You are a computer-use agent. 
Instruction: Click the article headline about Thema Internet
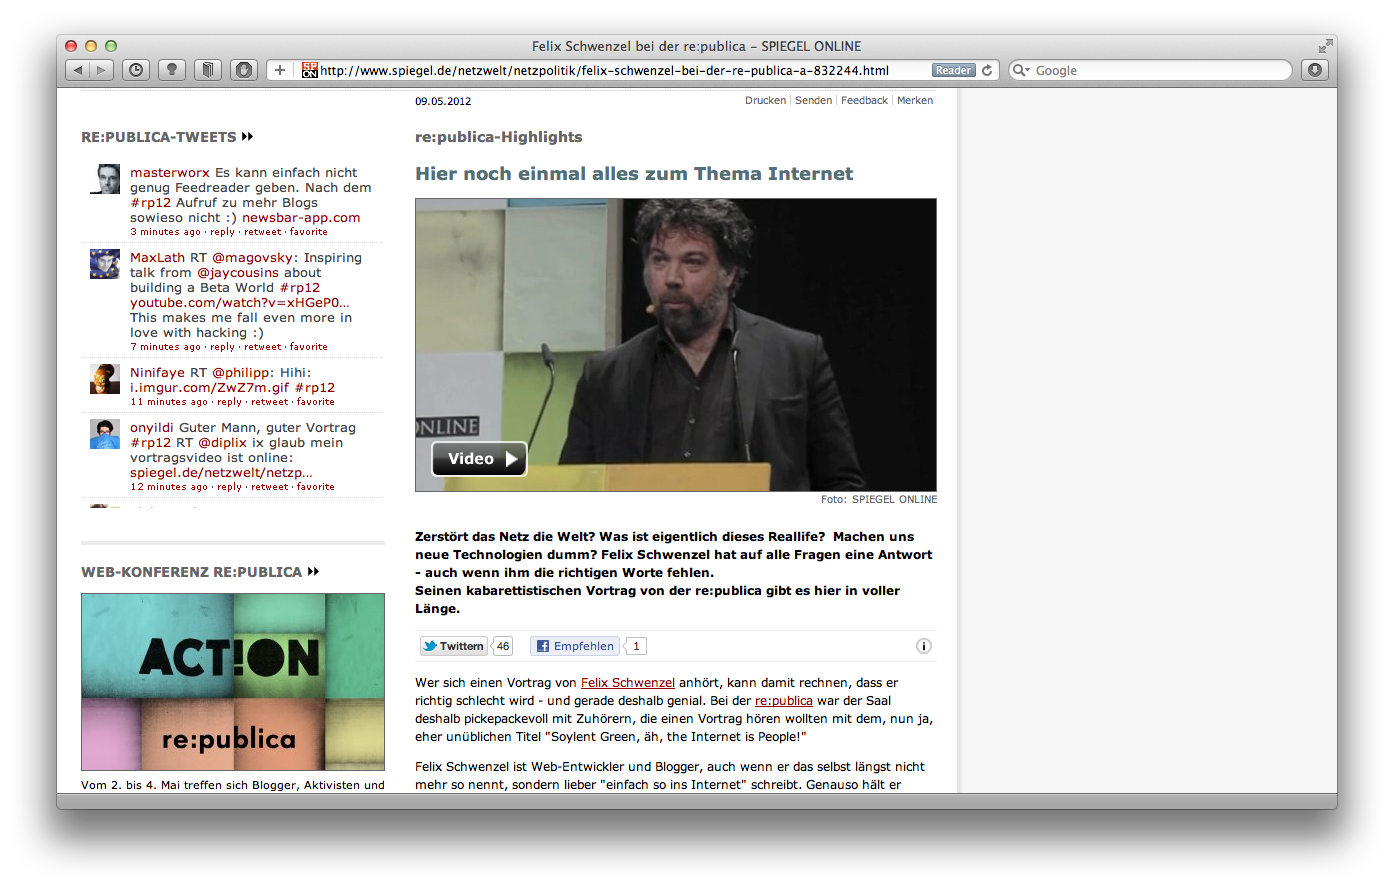pos(634,174)
